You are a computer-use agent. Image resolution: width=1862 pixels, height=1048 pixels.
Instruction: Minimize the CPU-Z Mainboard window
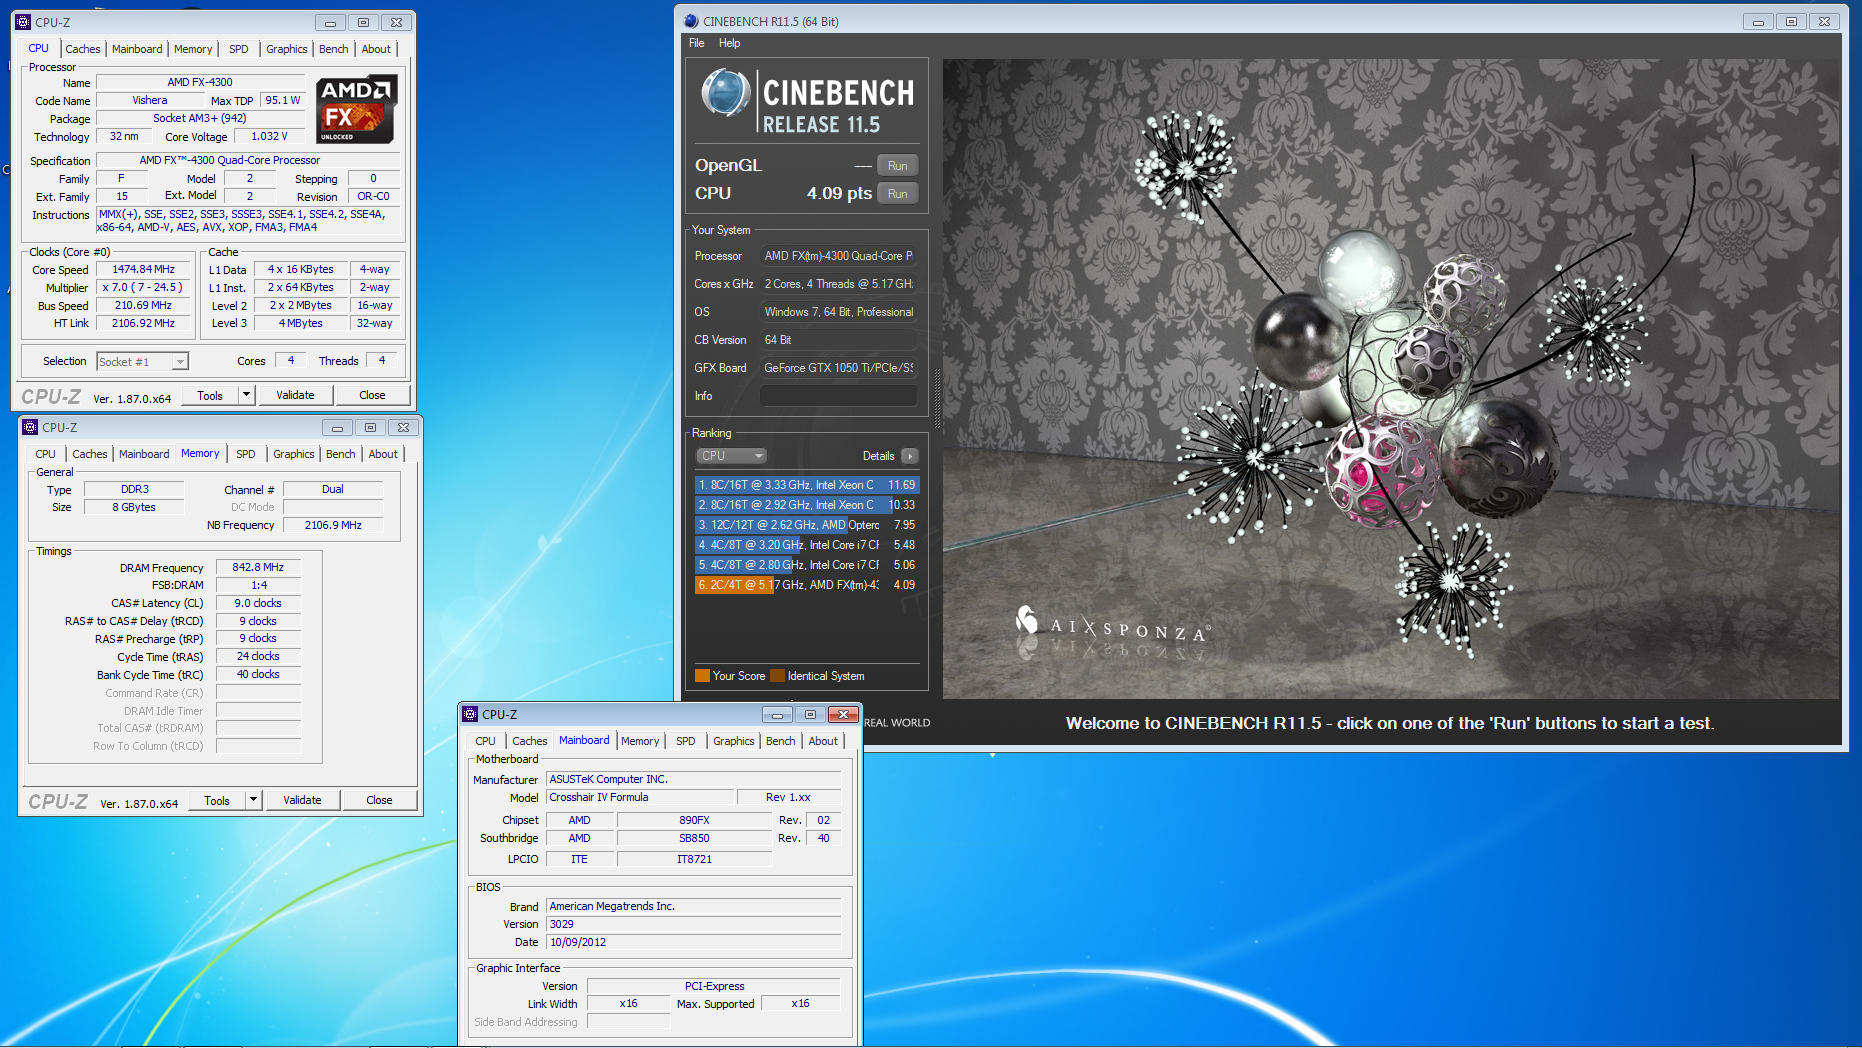point(777,714)
